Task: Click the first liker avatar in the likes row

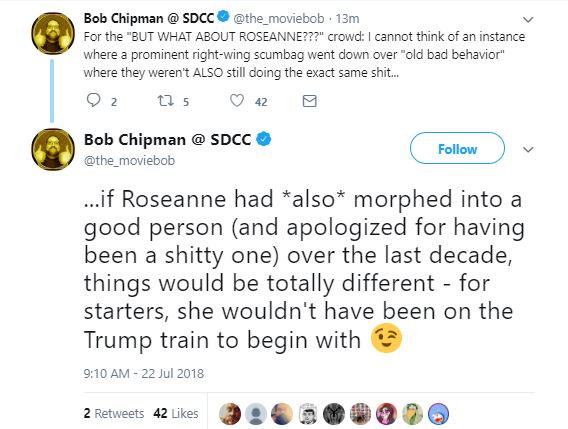Action: (230, 414)
